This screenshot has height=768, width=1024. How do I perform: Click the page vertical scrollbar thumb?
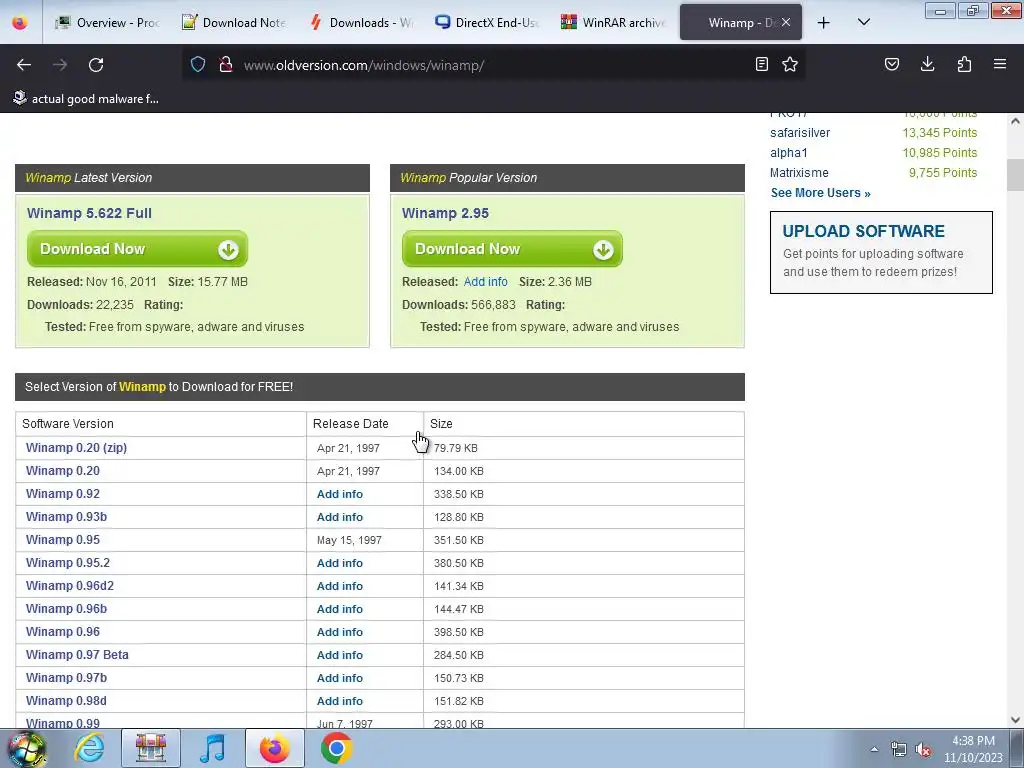coord(1016,174)
